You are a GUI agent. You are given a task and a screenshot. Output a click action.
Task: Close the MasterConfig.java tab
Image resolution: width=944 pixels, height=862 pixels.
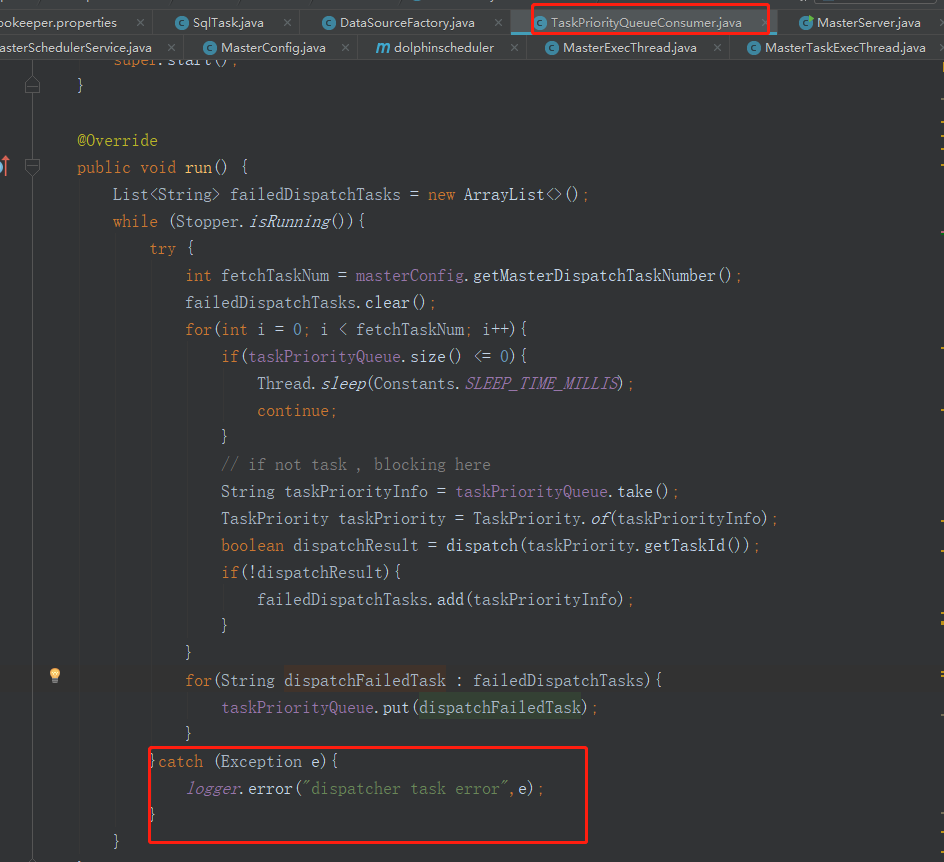tap(346, 48)
